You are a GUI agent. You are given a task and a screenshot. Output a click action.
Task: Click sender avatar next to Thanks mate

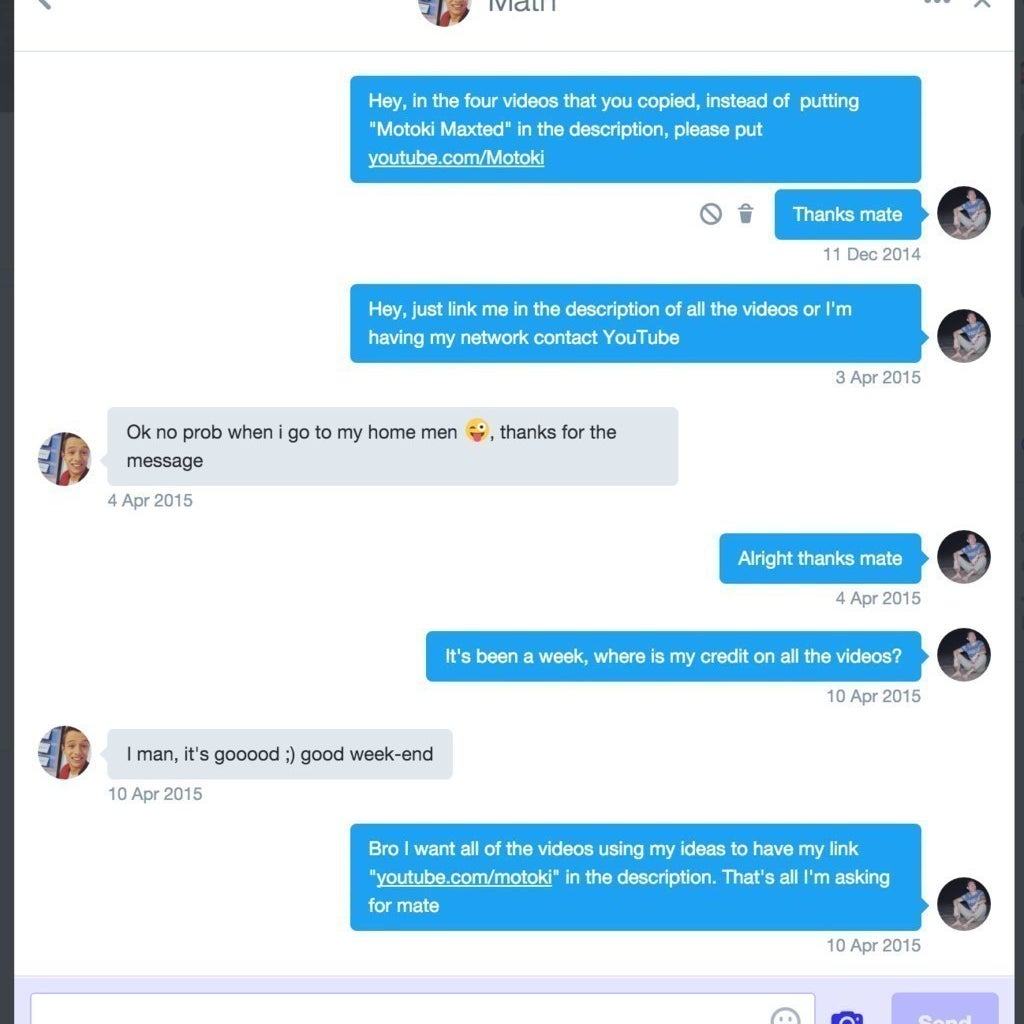click(x=963, y=213)
